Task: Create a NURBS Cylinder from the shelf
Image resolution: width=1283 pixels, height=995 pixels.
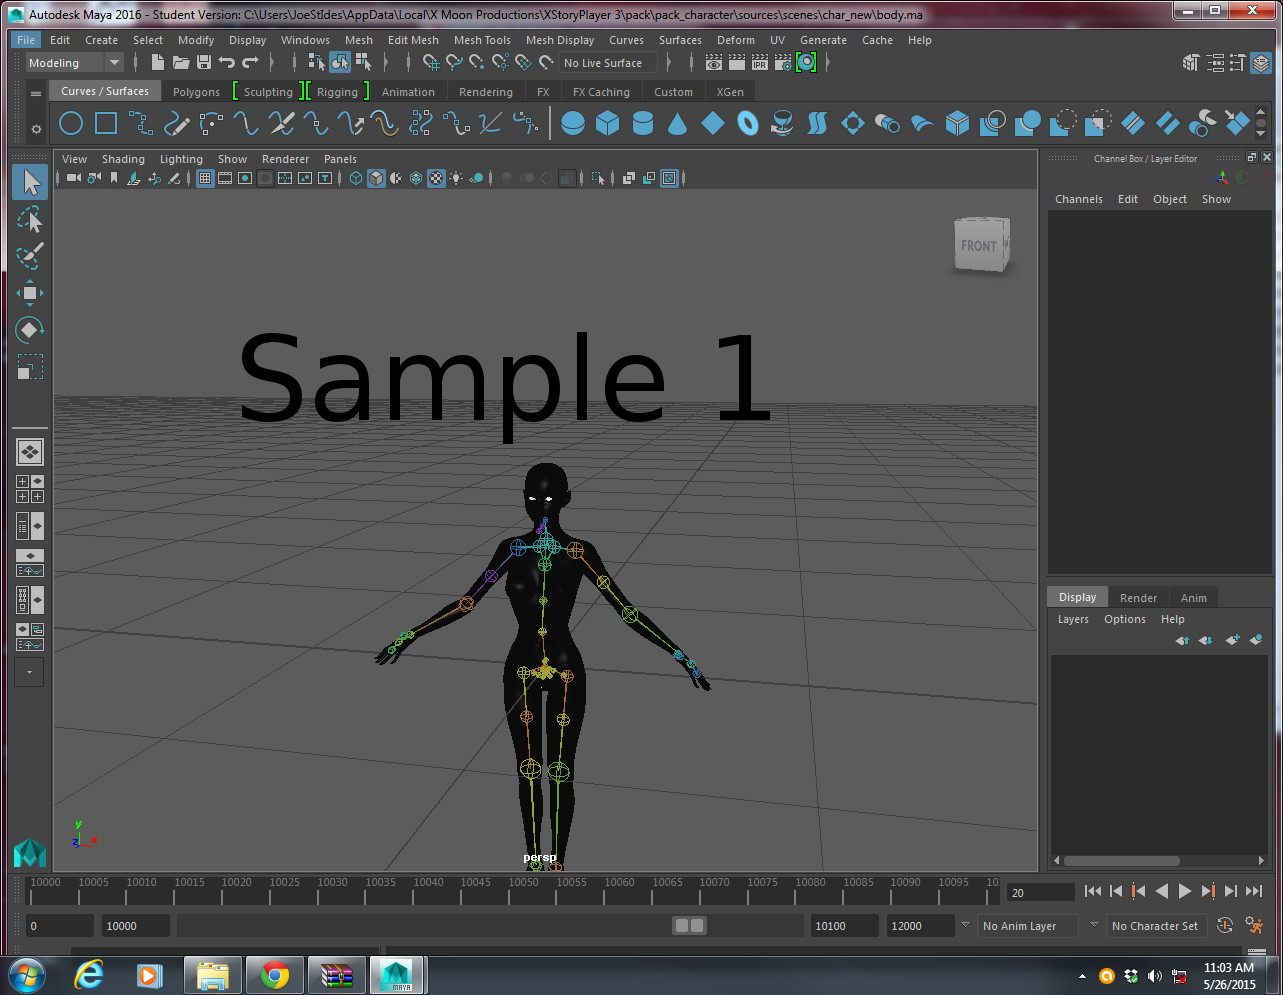Action: [x=643, y=123]
